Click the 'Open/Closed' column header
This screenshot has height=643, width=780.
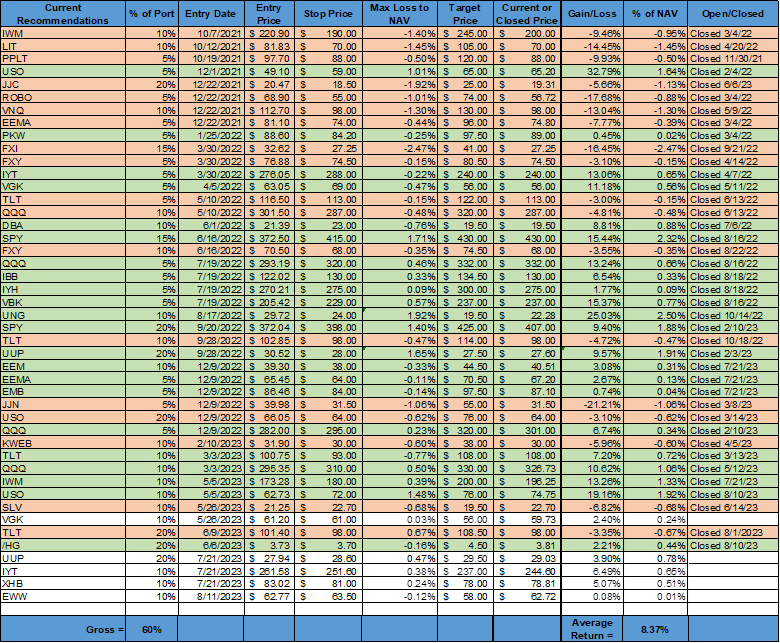point(733,14)
